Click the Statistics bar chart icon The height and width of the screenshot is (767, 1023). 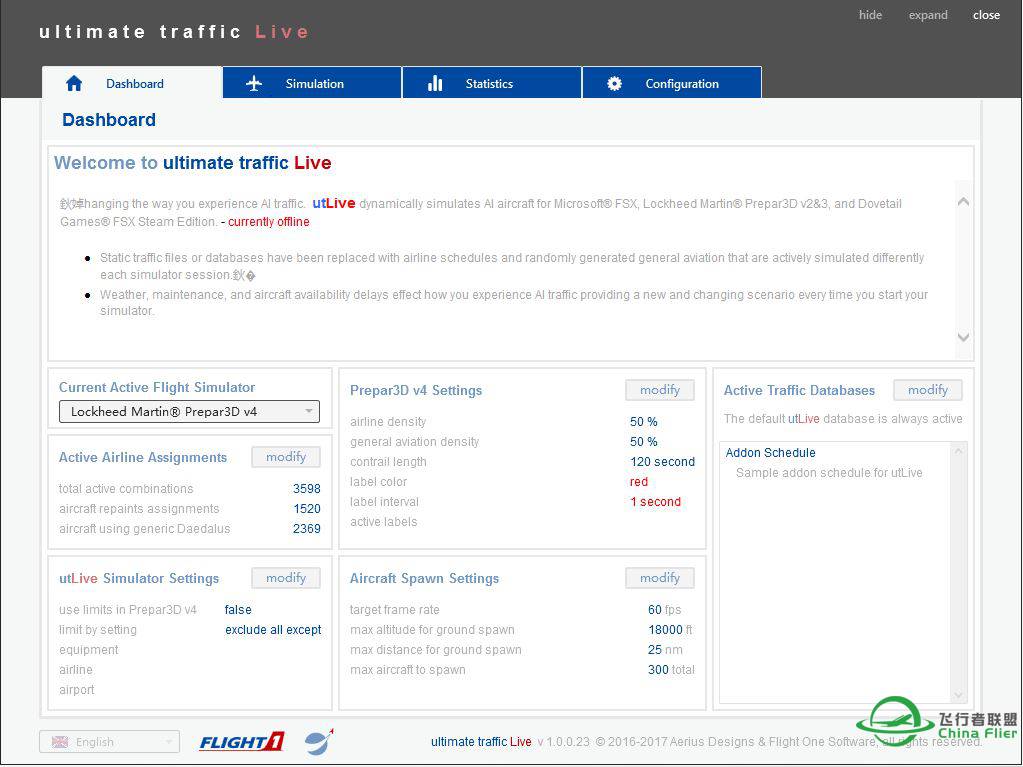435,83
